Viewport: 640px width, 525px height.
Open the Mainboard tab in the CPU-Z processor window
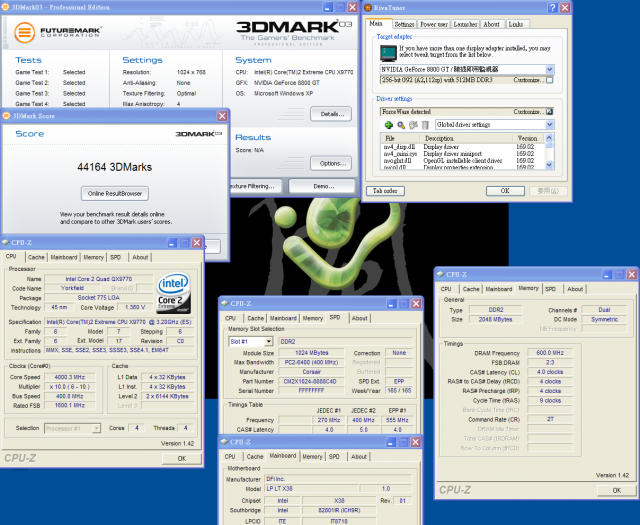[64, 257]
